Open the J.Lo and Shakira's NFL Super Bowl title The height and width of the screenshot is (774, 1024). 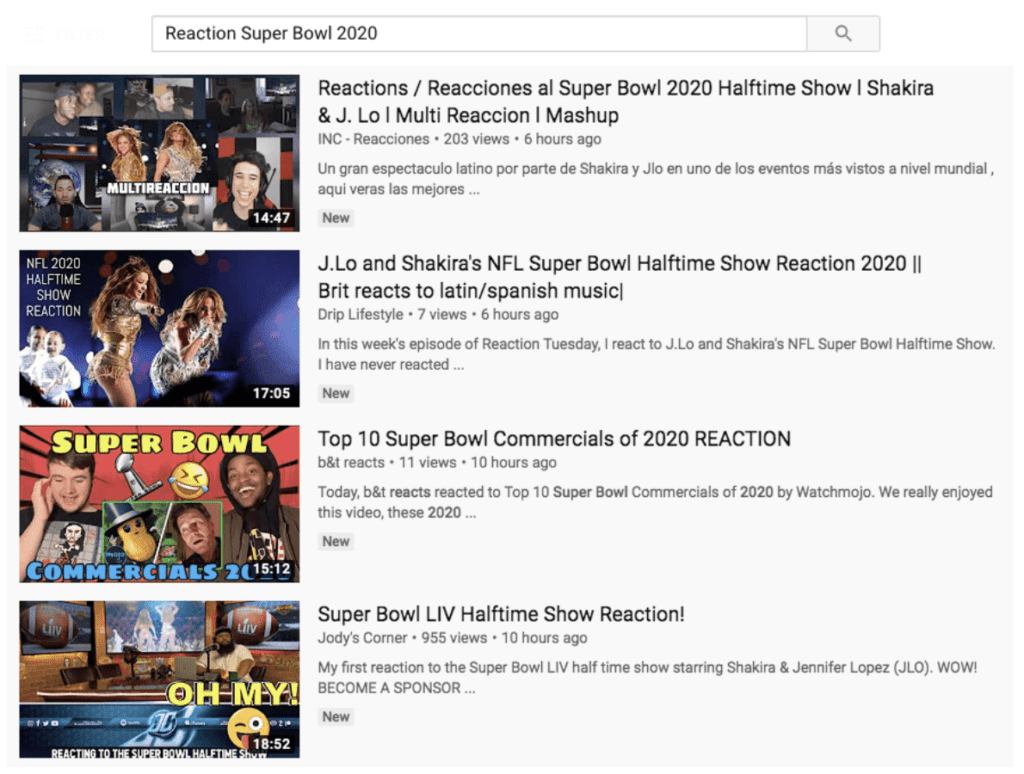coord(619,277)
